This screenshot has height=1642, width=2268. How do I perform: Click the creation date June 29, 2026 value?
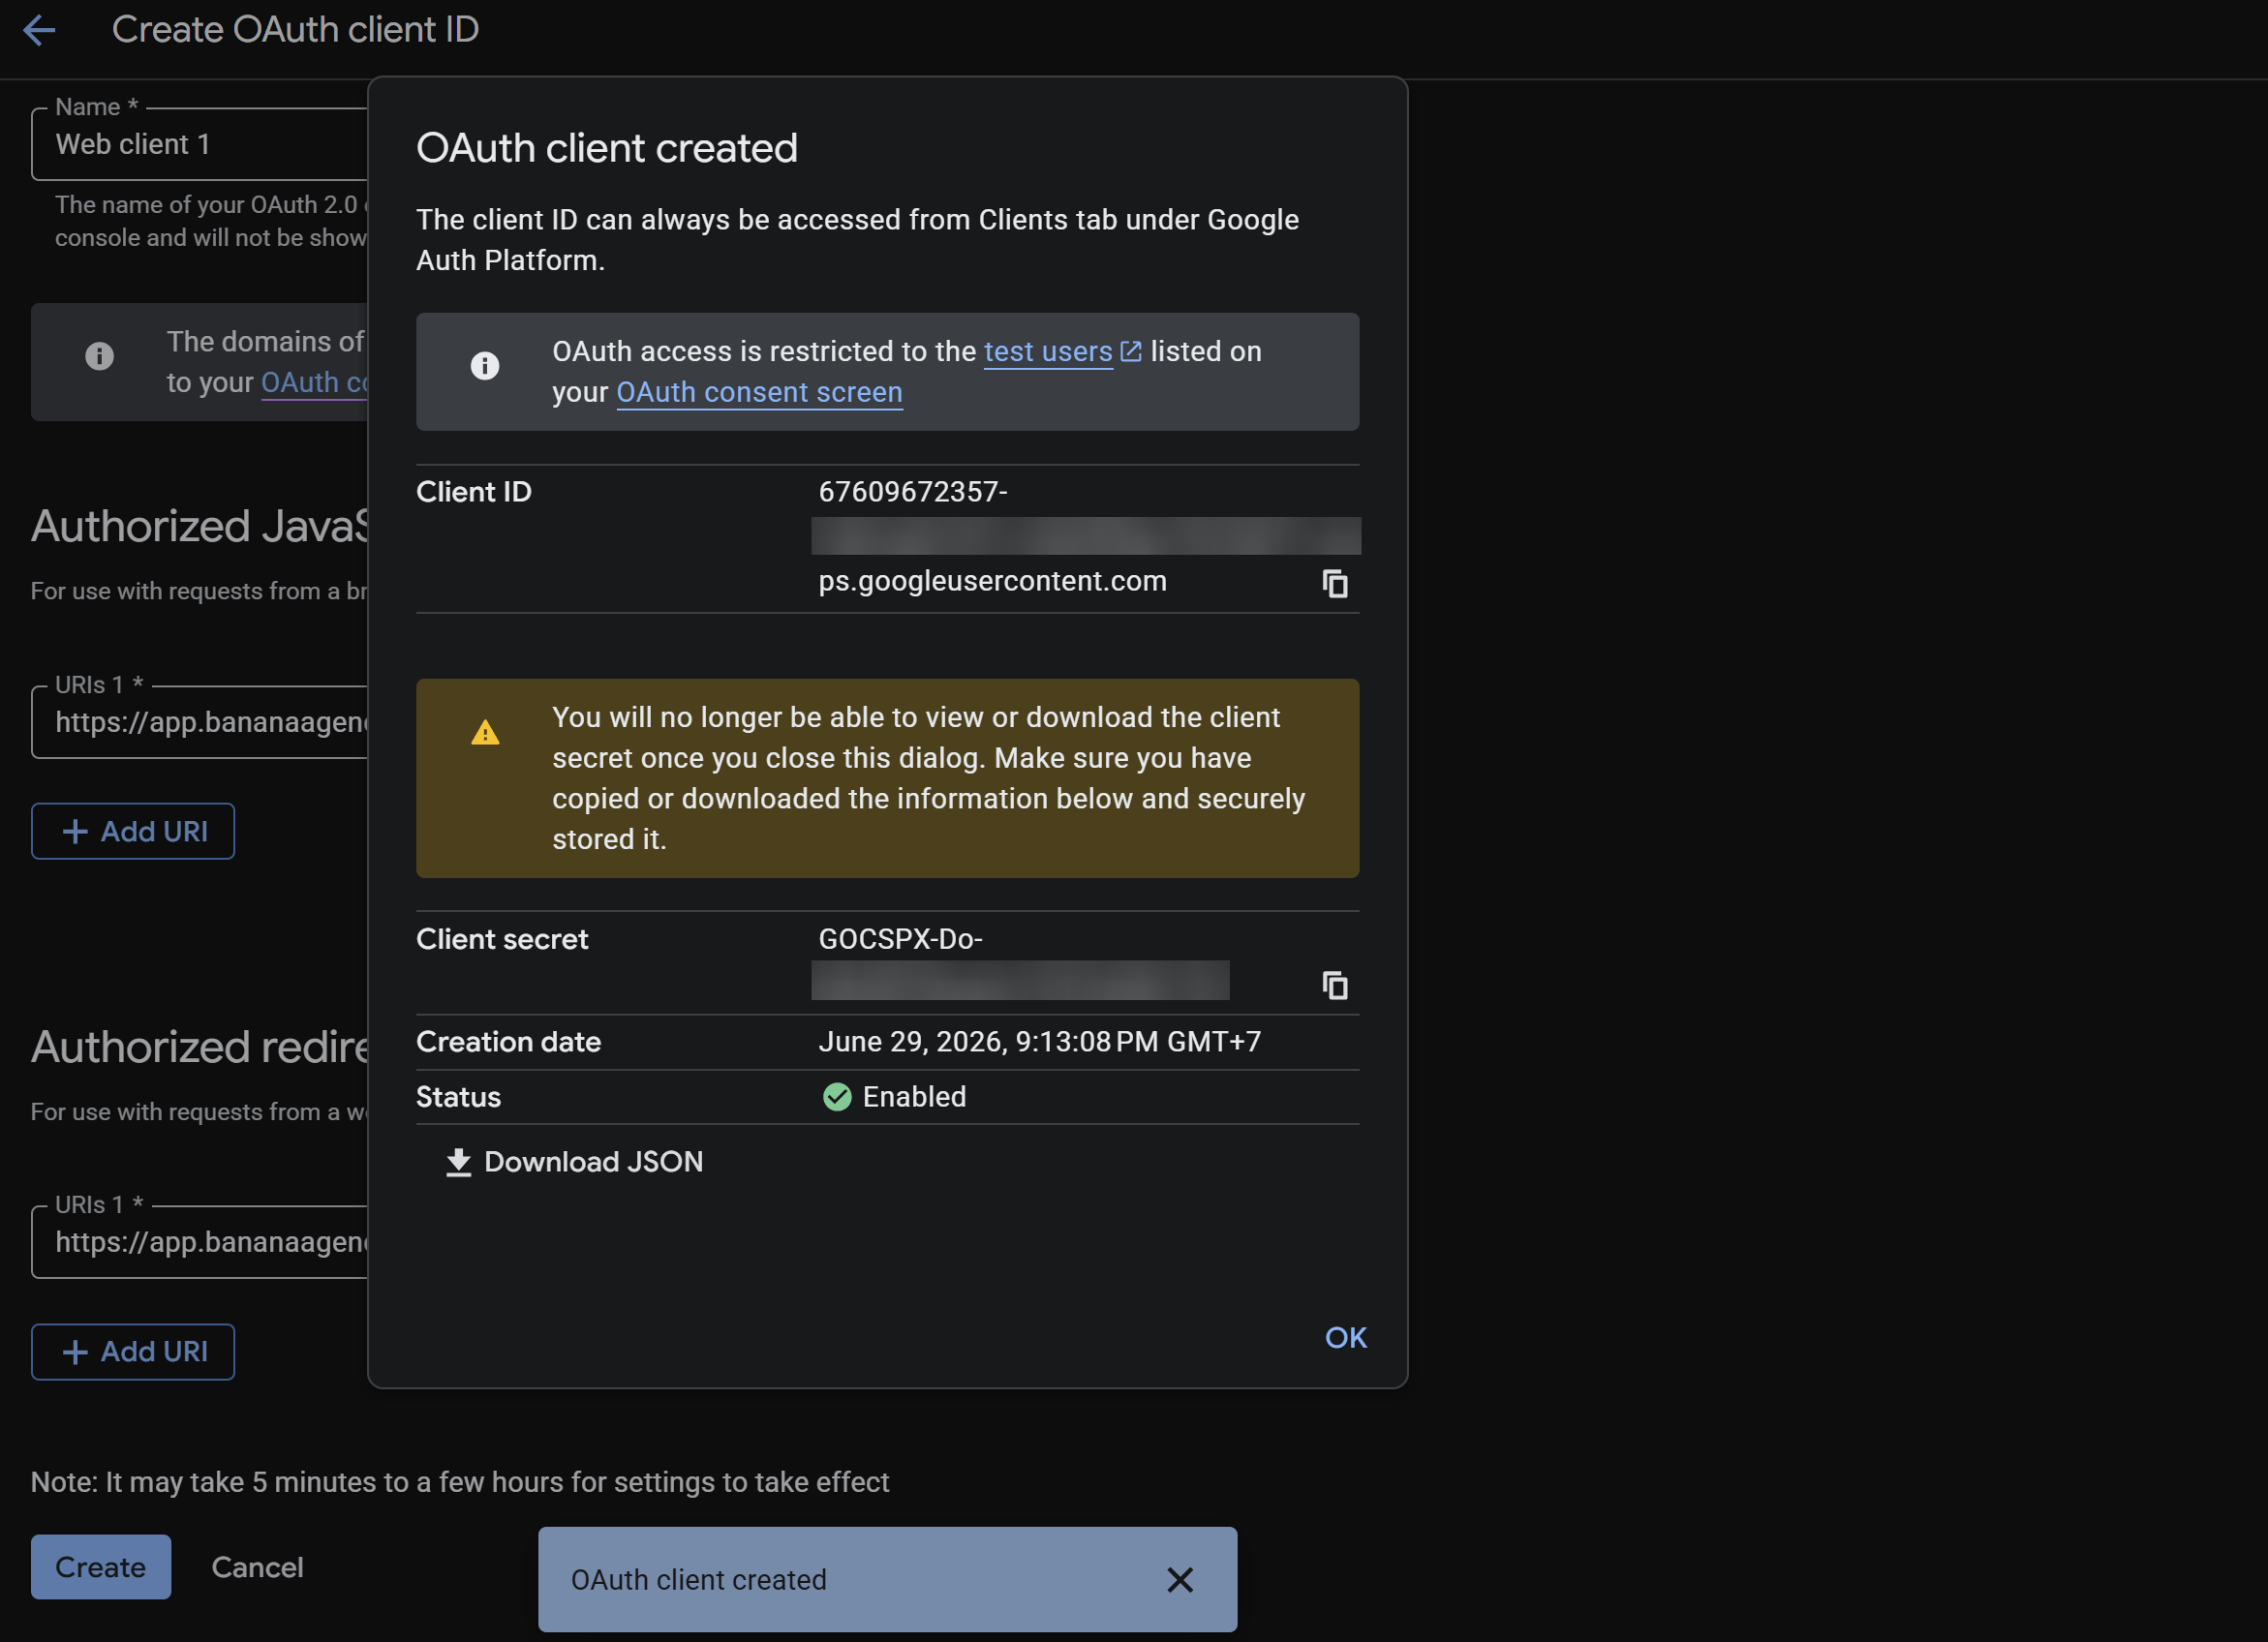click(1039, 1042)
